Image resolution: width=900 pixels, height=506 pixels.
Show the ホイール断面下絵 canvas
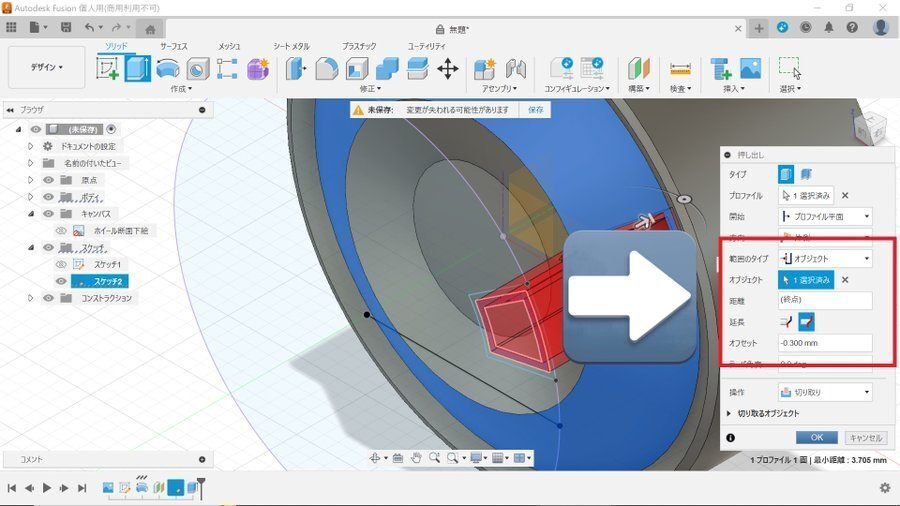pos(61,231)
